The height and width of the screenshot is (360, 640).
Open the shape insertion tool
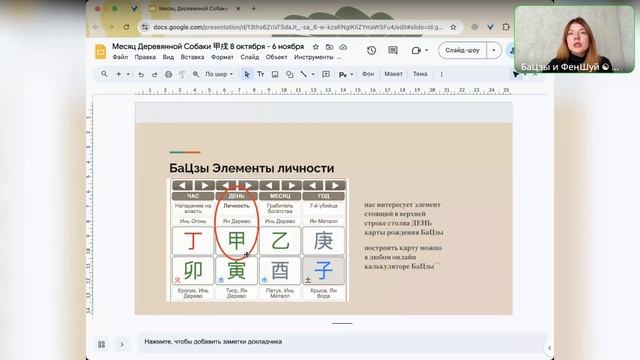point(289,74)
